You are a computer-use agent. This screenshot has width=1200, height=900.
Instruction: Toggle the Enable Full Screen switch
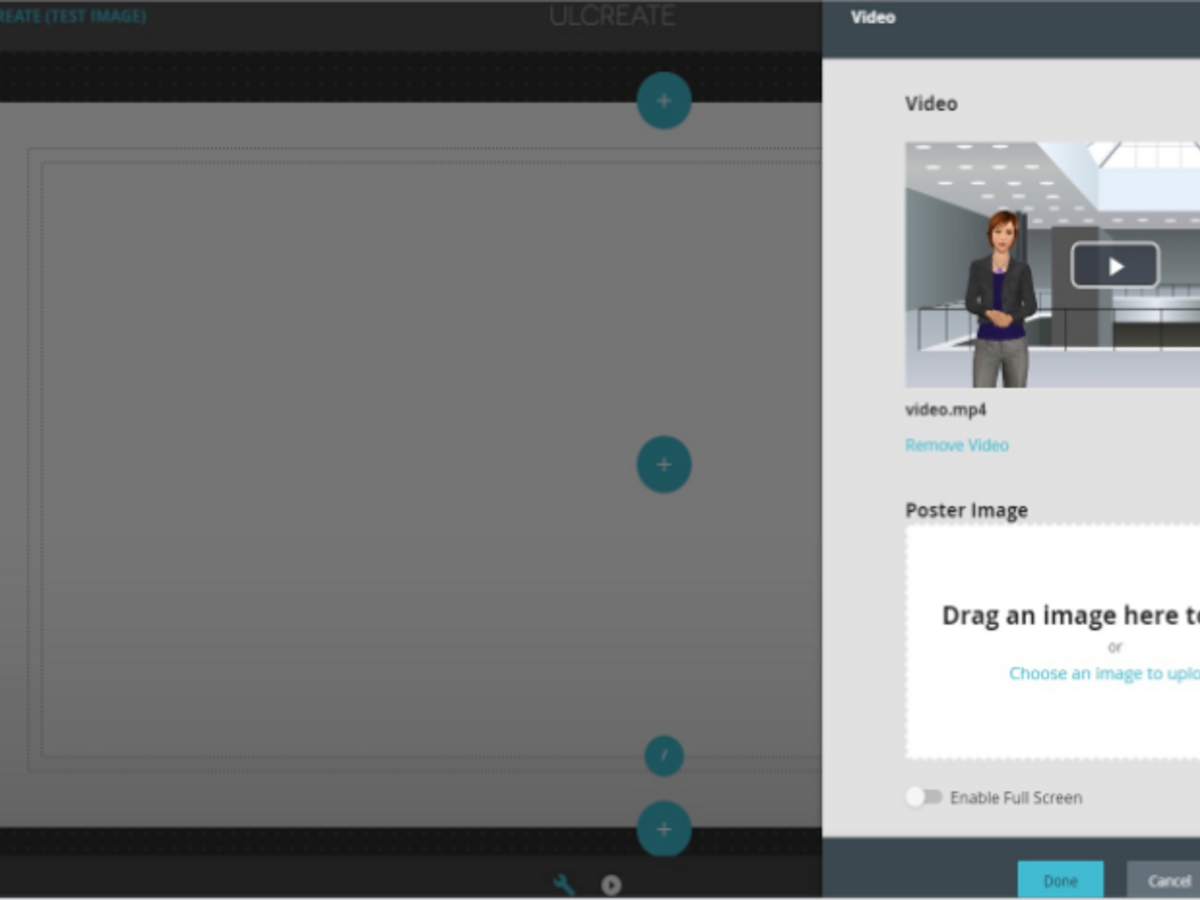[924, 797]
